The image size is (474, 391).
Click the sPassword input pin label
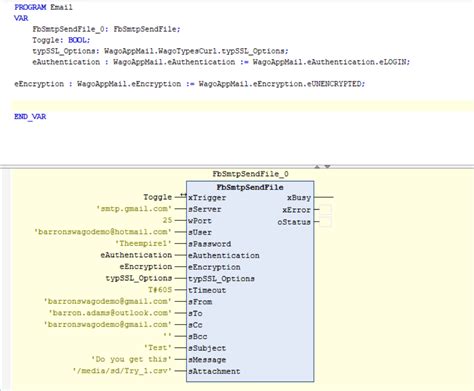click(x=209, y=244)
